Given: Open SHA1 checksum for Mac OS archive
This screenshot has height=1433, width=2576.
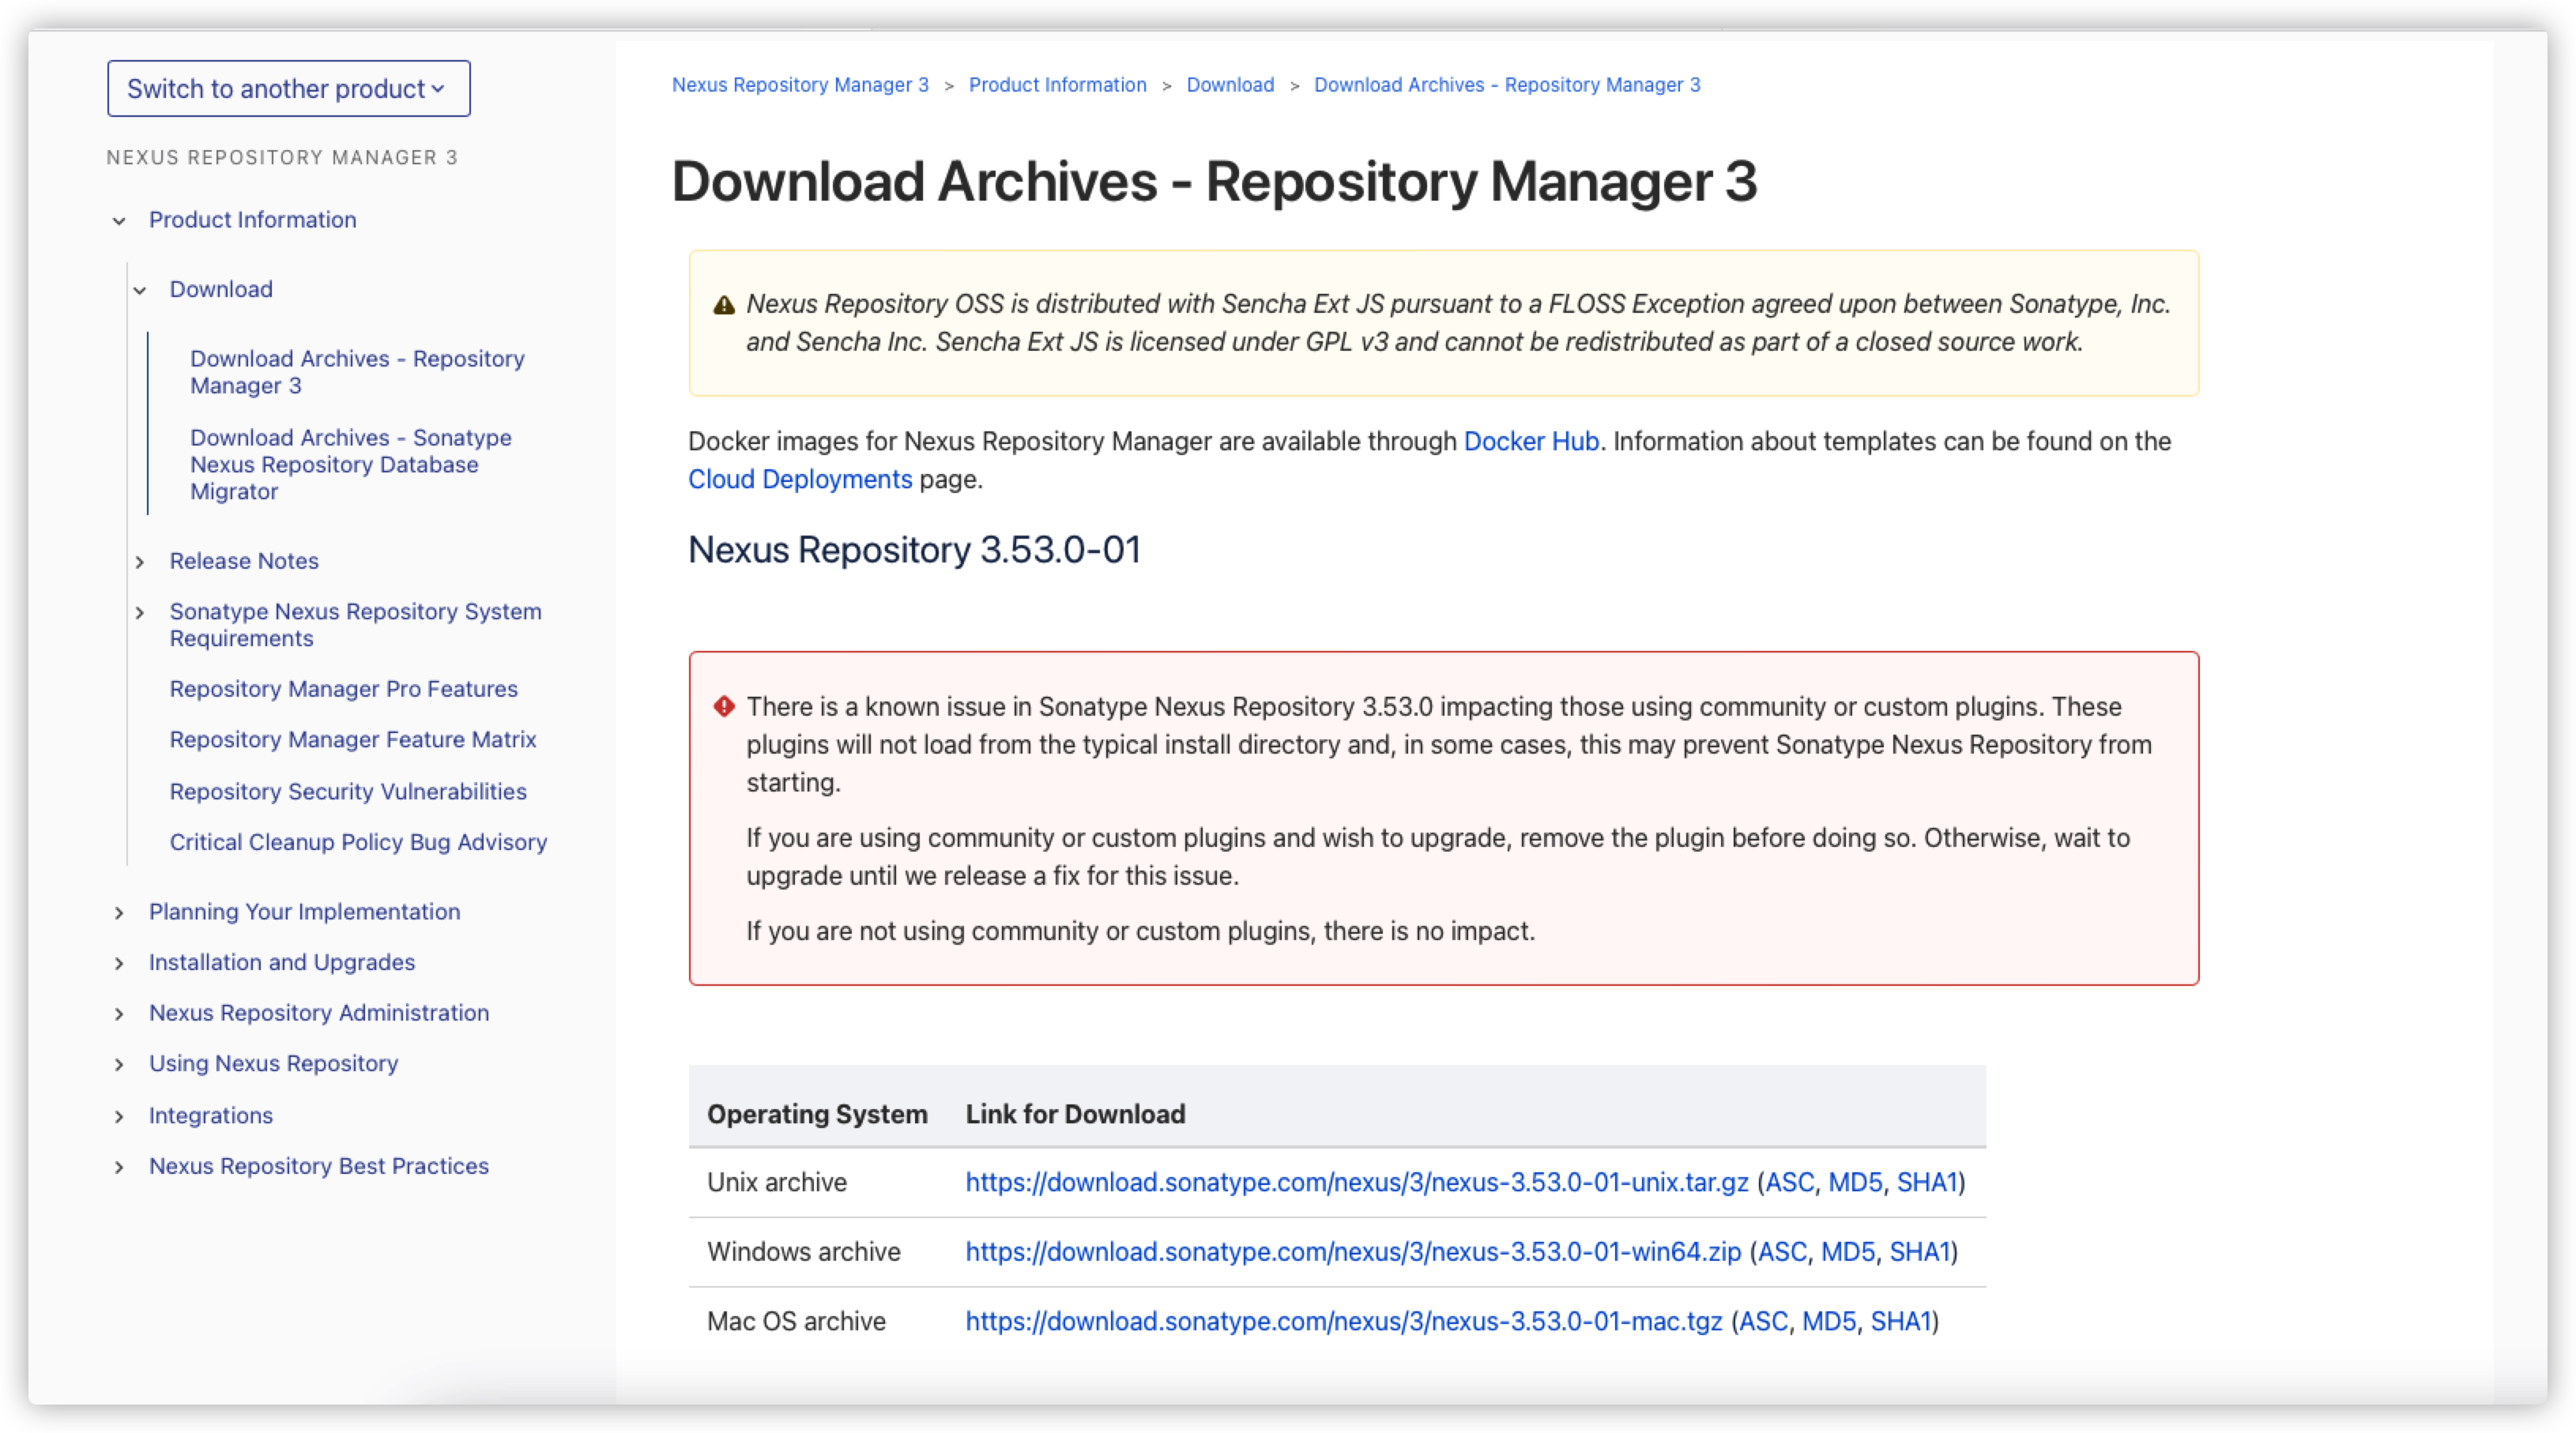Looking at the screenshot, I should [1901, 1321].
